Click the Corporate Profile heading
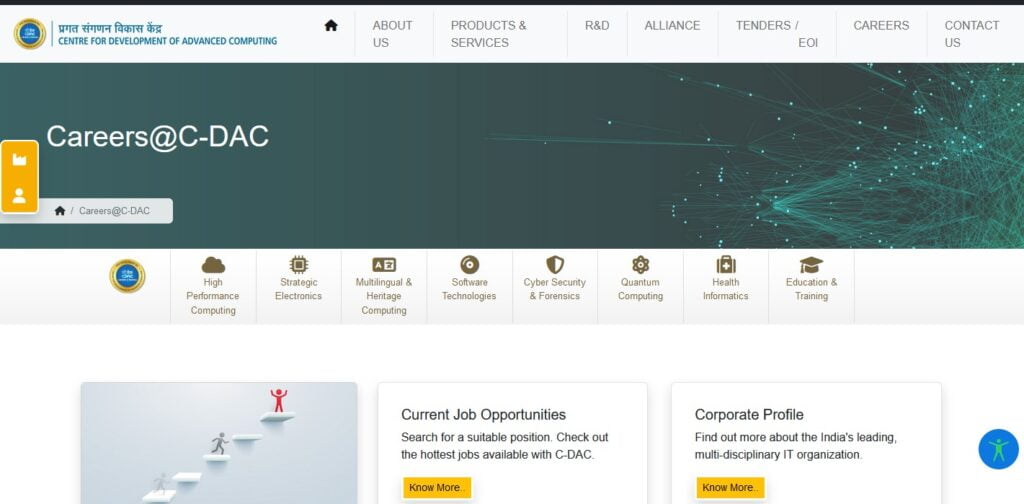Image resolution: width=1024 pixels, height=504 pixels. point(749,415)
